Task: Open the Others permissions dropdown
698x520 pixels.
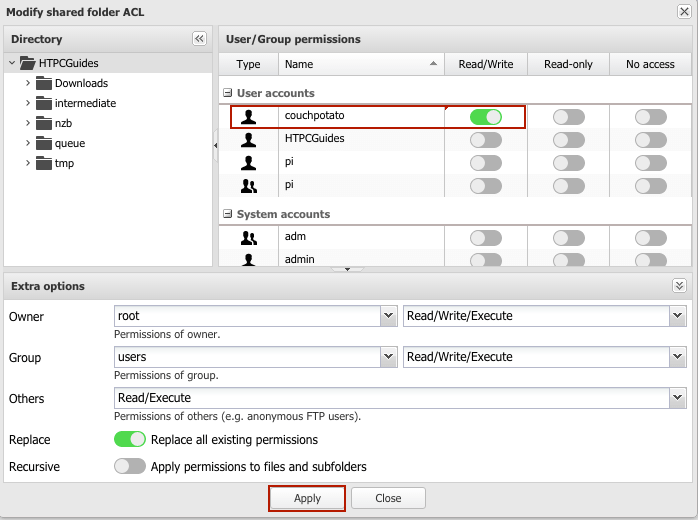Action: 677,398
